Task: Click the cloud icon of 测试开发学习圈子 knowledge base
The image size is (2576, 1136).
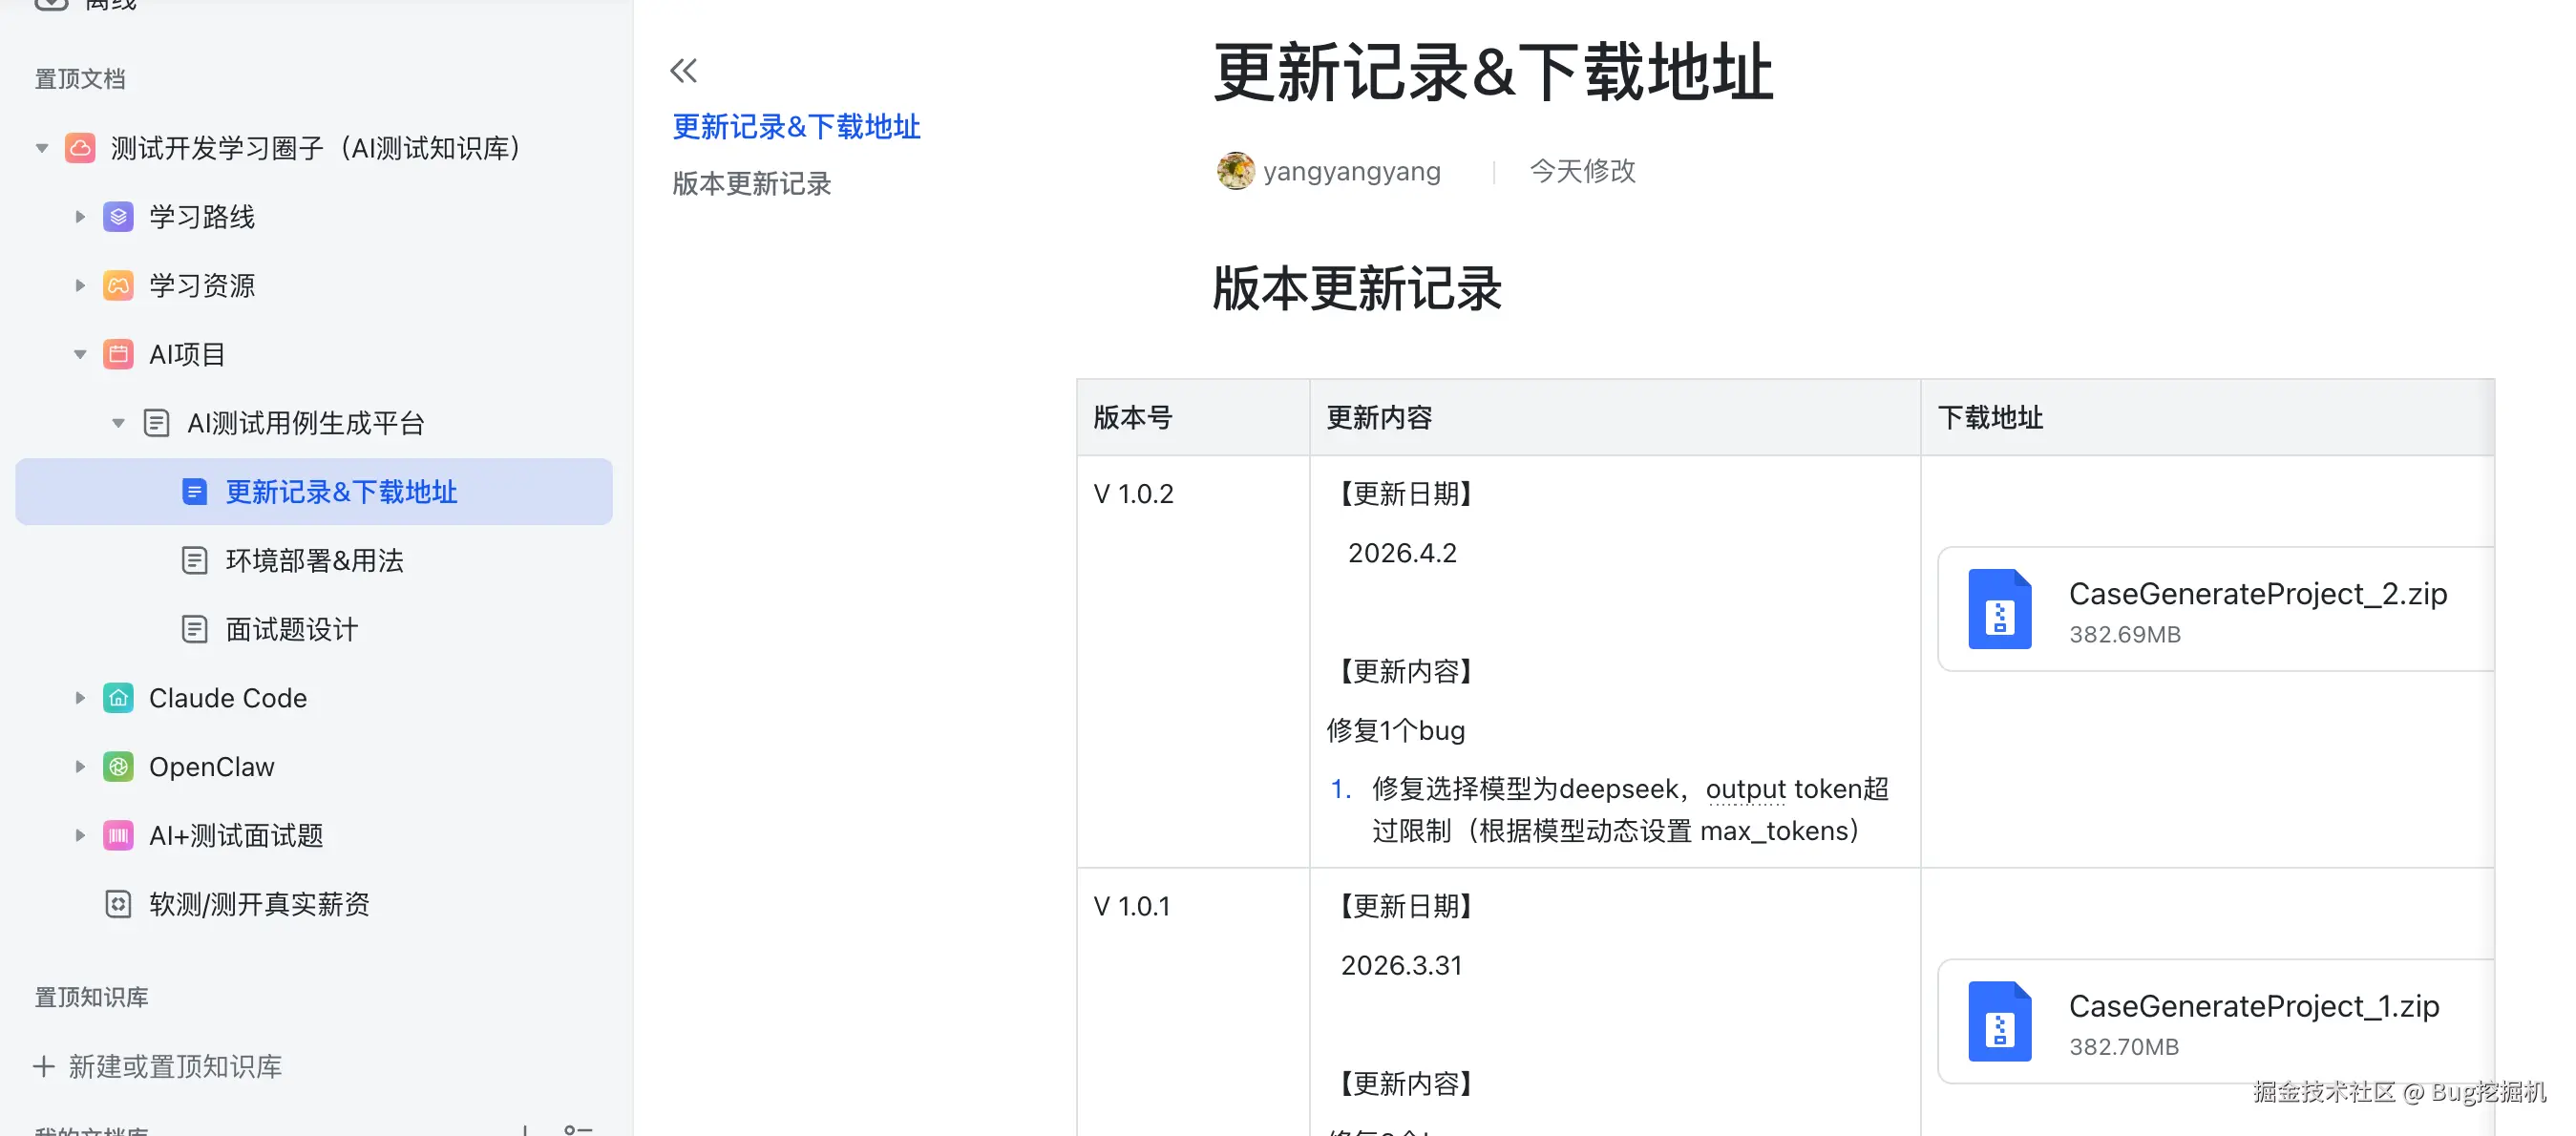Action: pos(79,148)
